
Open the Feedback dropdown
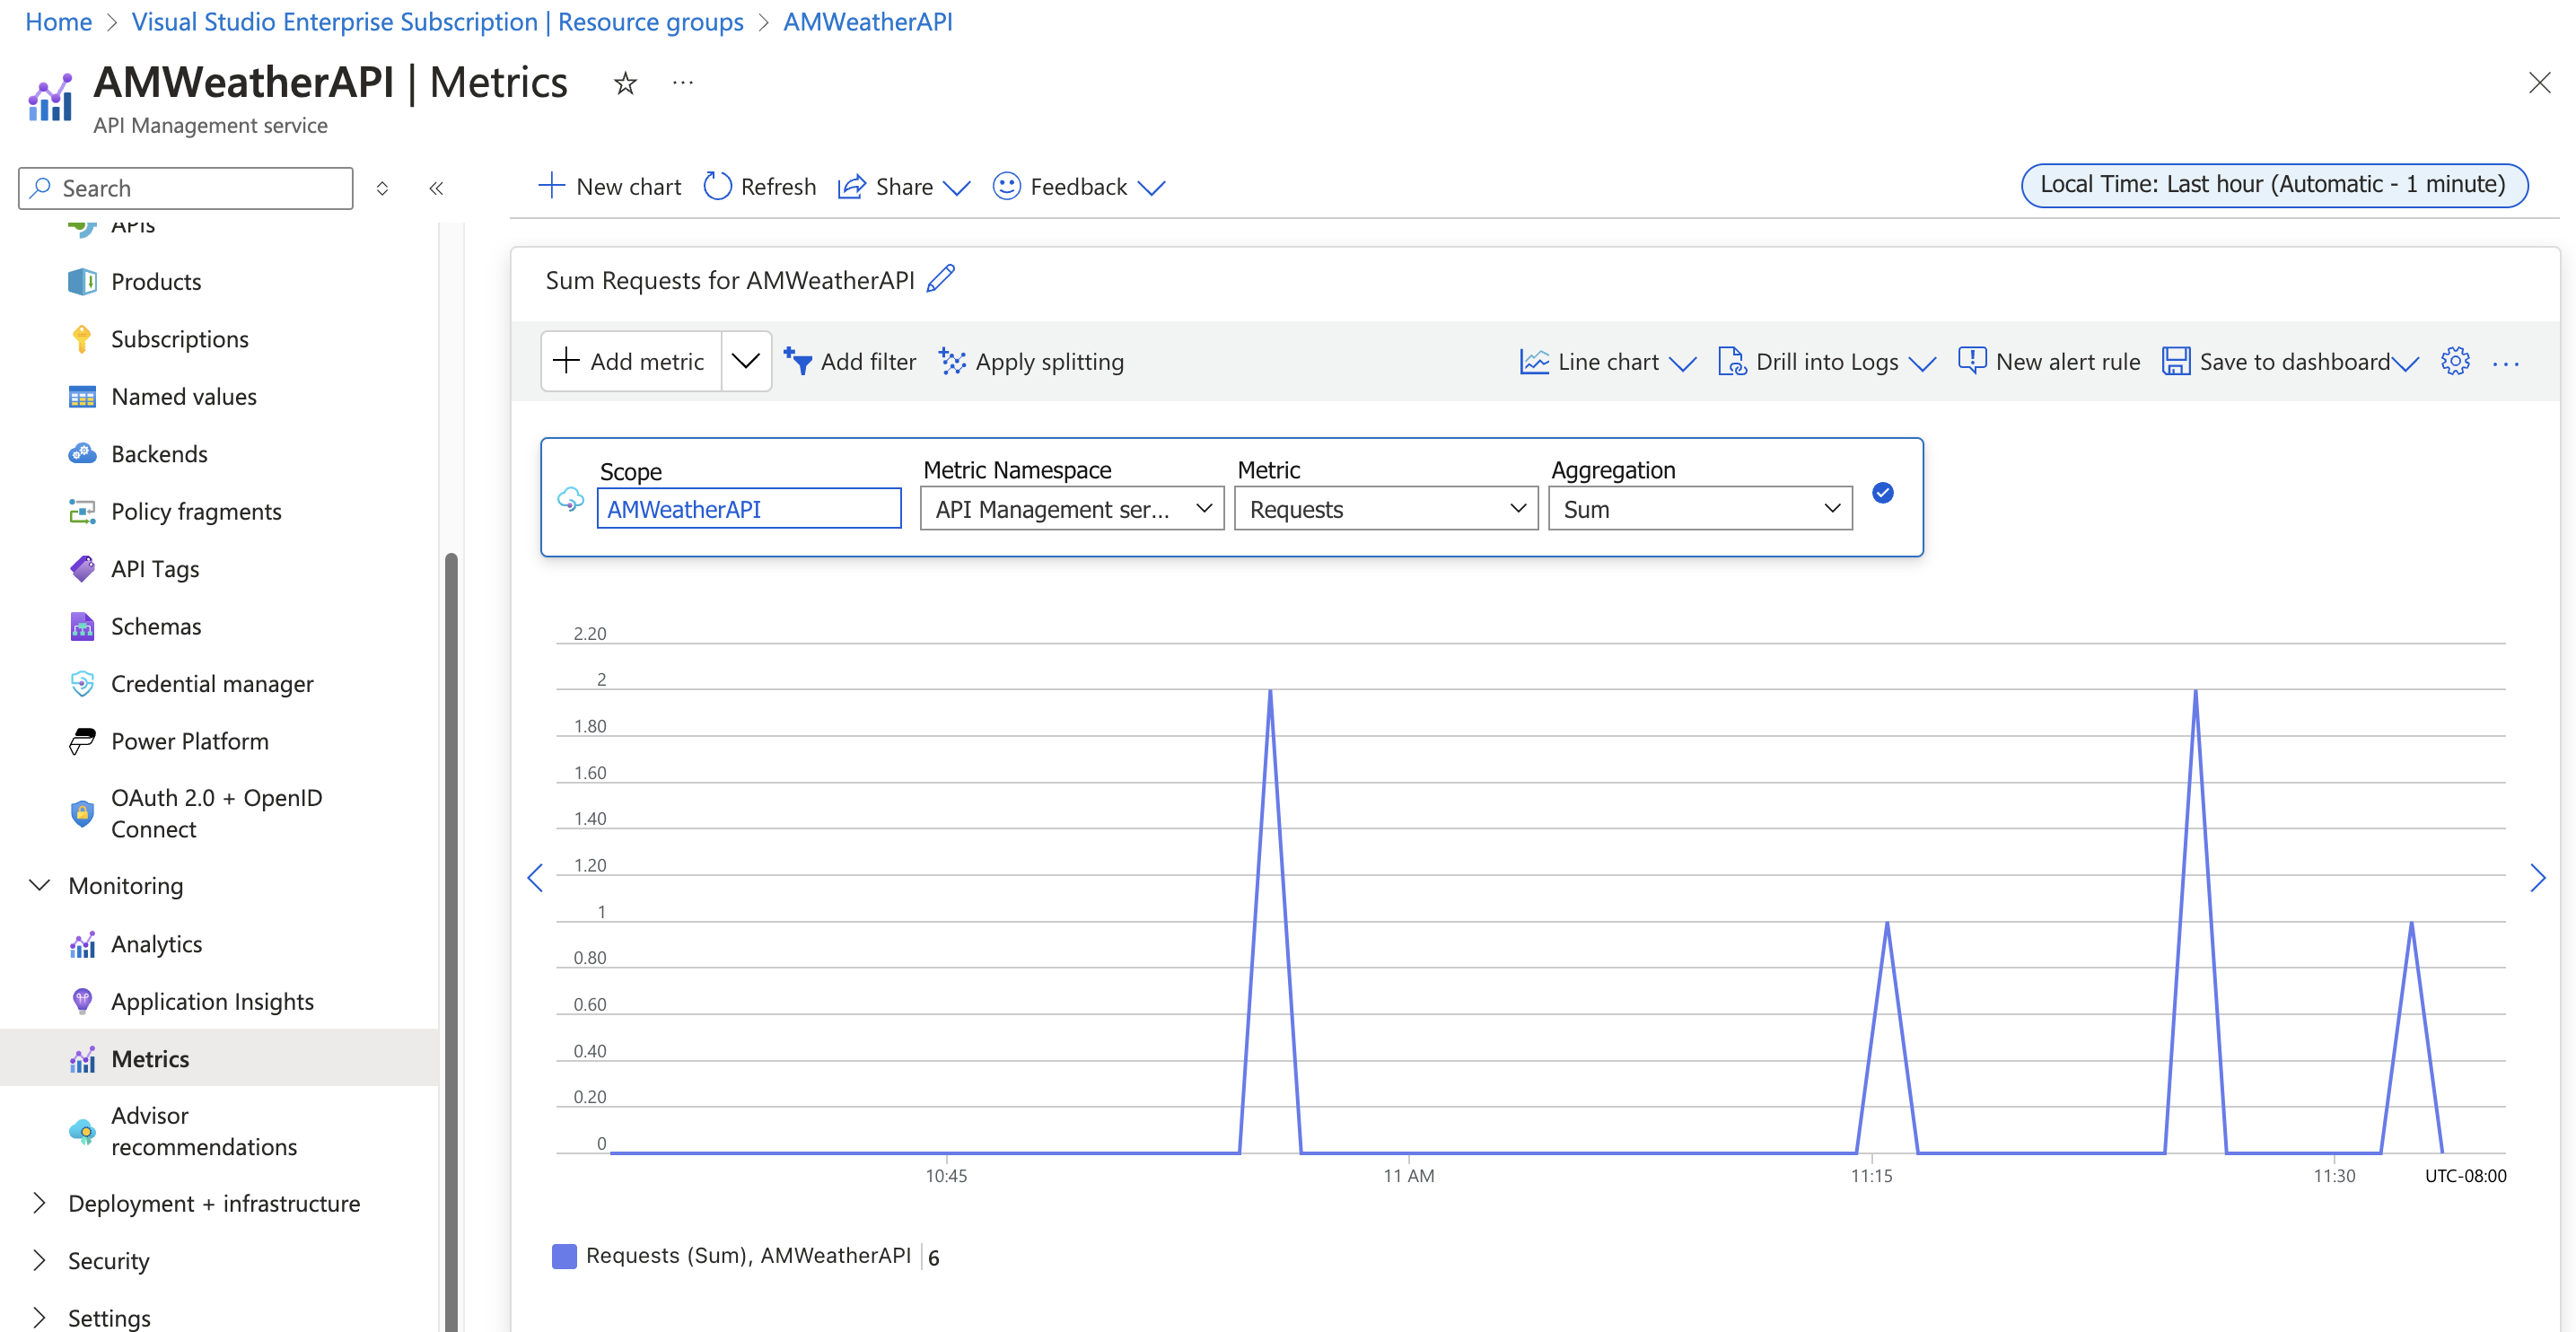click(x=1079, y=187)
